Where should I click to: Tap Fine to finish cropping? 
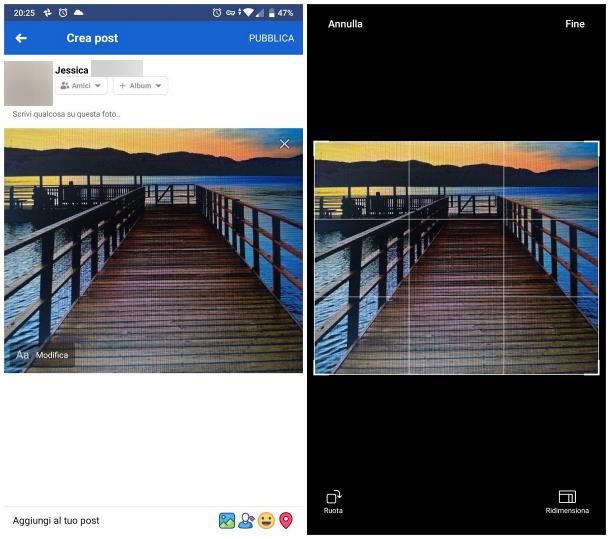(x=575, y=24)
